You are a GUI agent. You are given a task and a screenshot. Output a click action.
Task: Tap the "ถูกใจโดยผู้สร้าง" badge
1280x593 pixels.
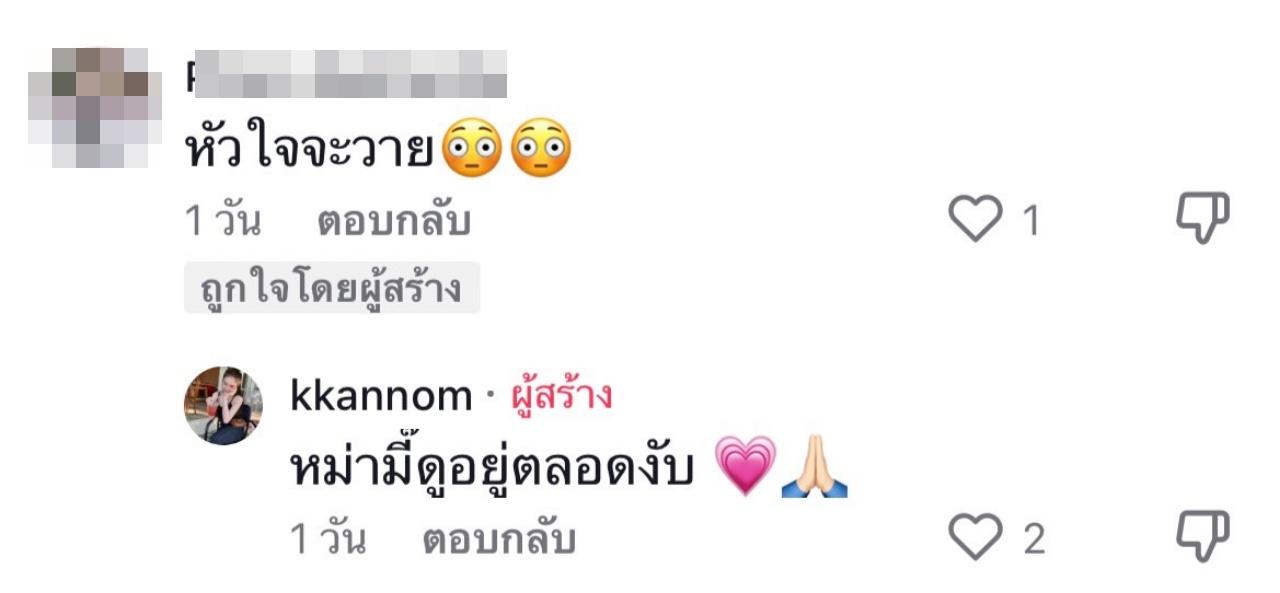click(332, 288)
